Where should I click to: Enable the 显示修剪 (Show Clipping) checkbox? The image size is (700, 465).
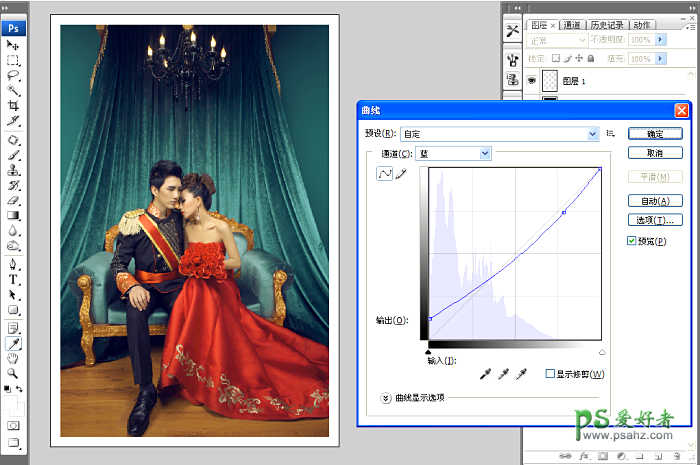(550, 374)
